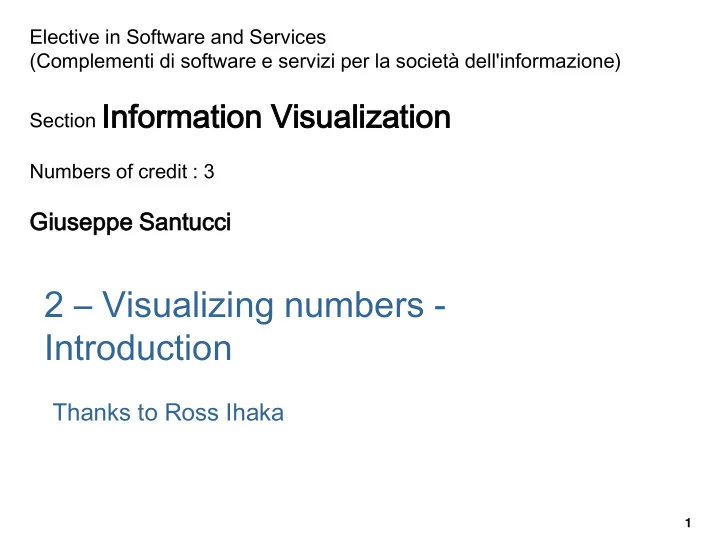Select the Italian subtitle in parentheses

(325, 62)
